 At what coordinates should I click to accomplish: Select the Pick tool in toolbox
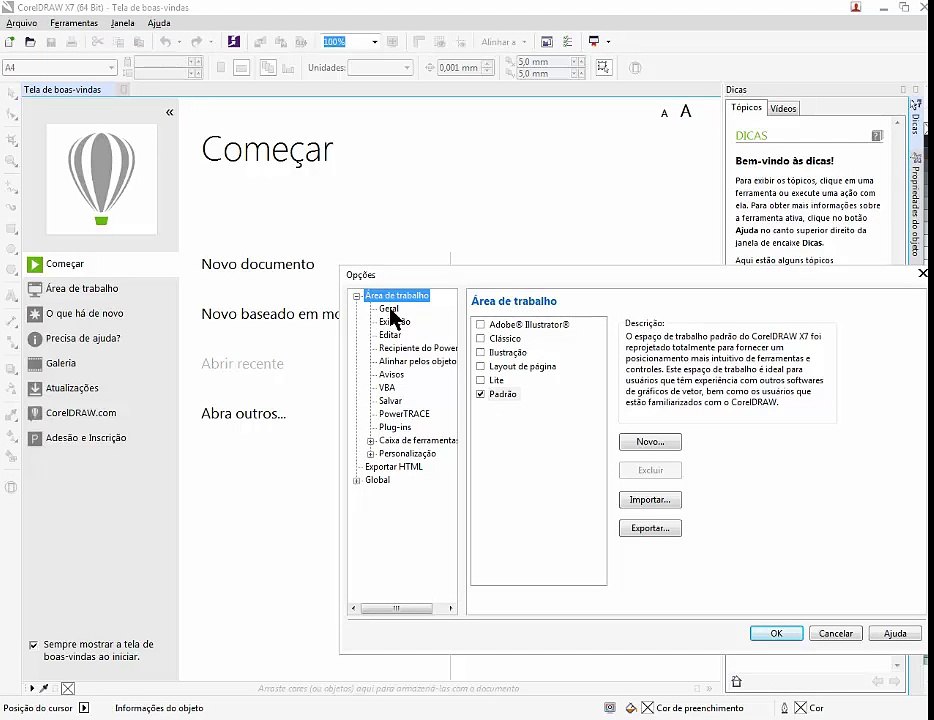[x=11, y=93]
